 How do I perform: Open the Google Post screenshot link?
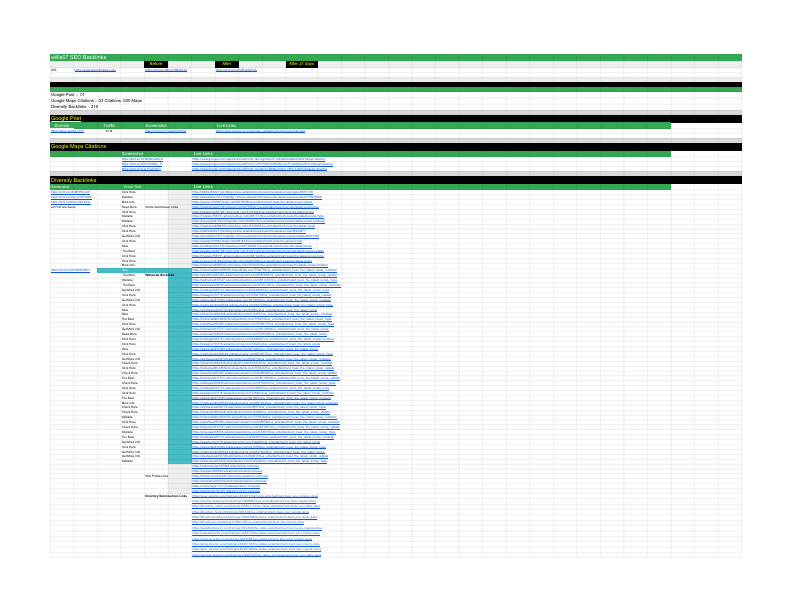[x=165, y=131]
